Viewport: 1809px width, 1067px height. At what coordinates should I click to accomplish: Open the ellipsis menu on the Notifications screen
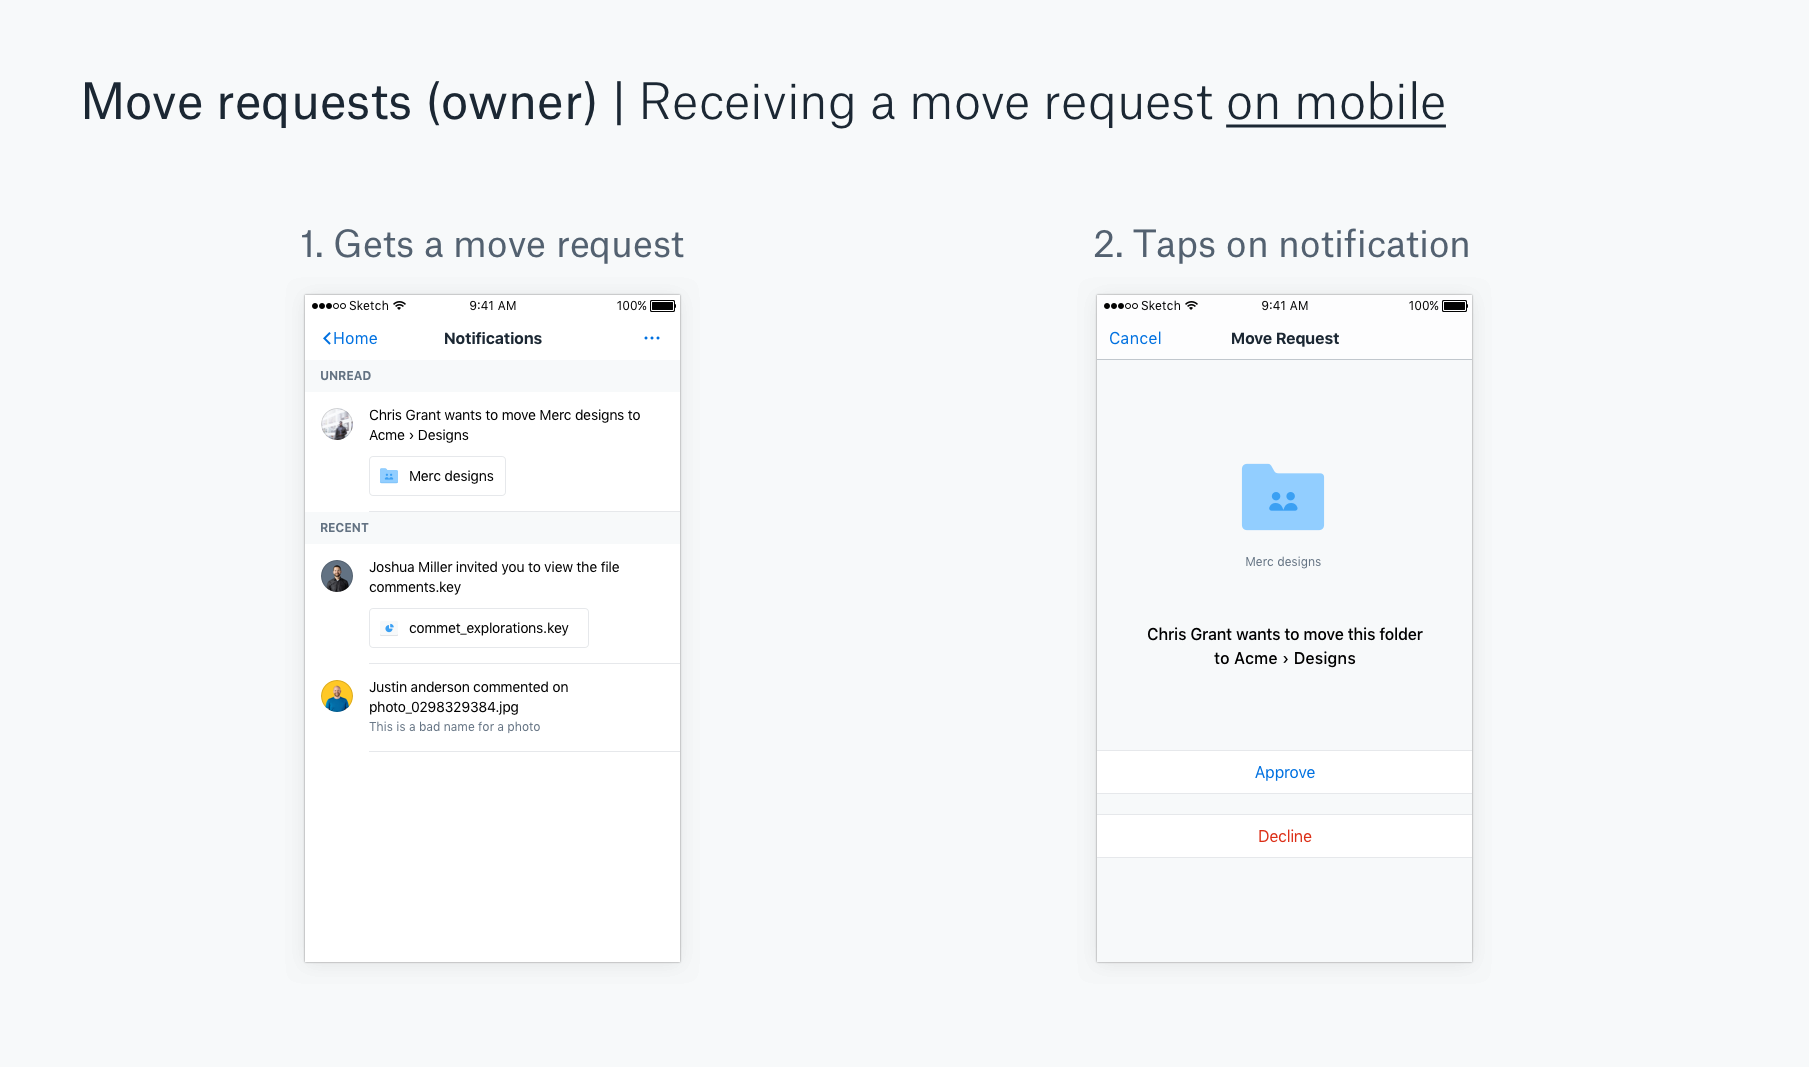click(652, 338)
